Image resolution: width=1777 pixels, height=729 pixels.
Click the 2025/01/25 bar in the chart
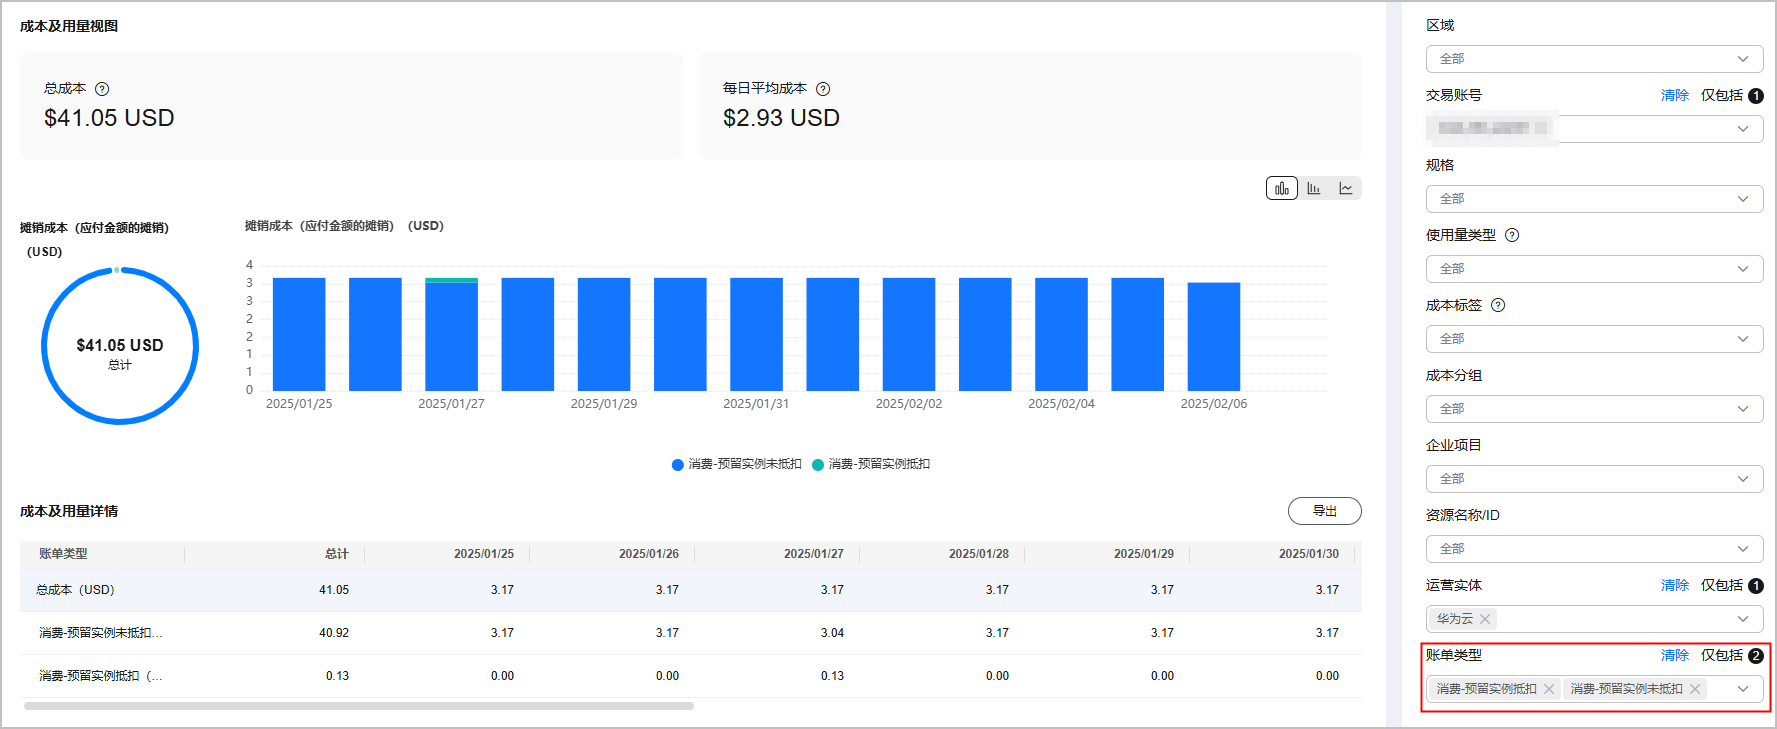pyautogui.click(x=299, y=334)
